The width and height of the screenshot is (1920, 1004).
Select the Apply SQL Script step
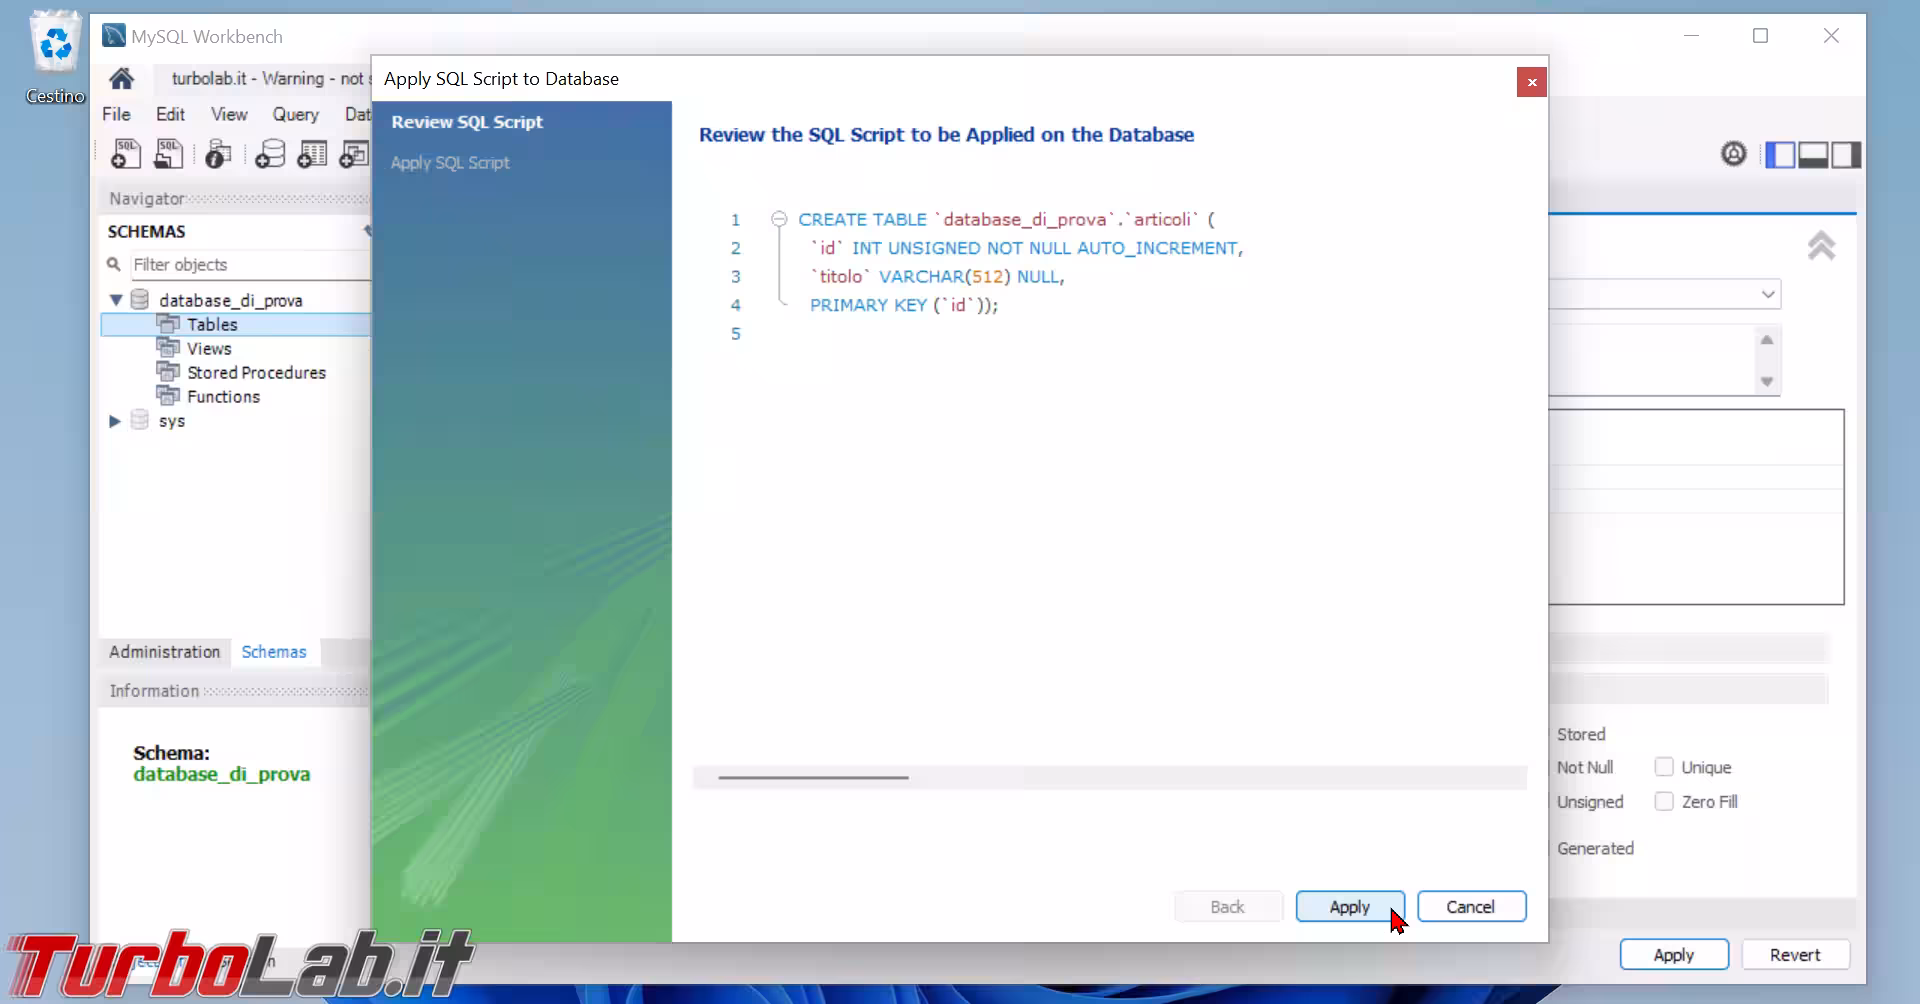coord(450,162)
